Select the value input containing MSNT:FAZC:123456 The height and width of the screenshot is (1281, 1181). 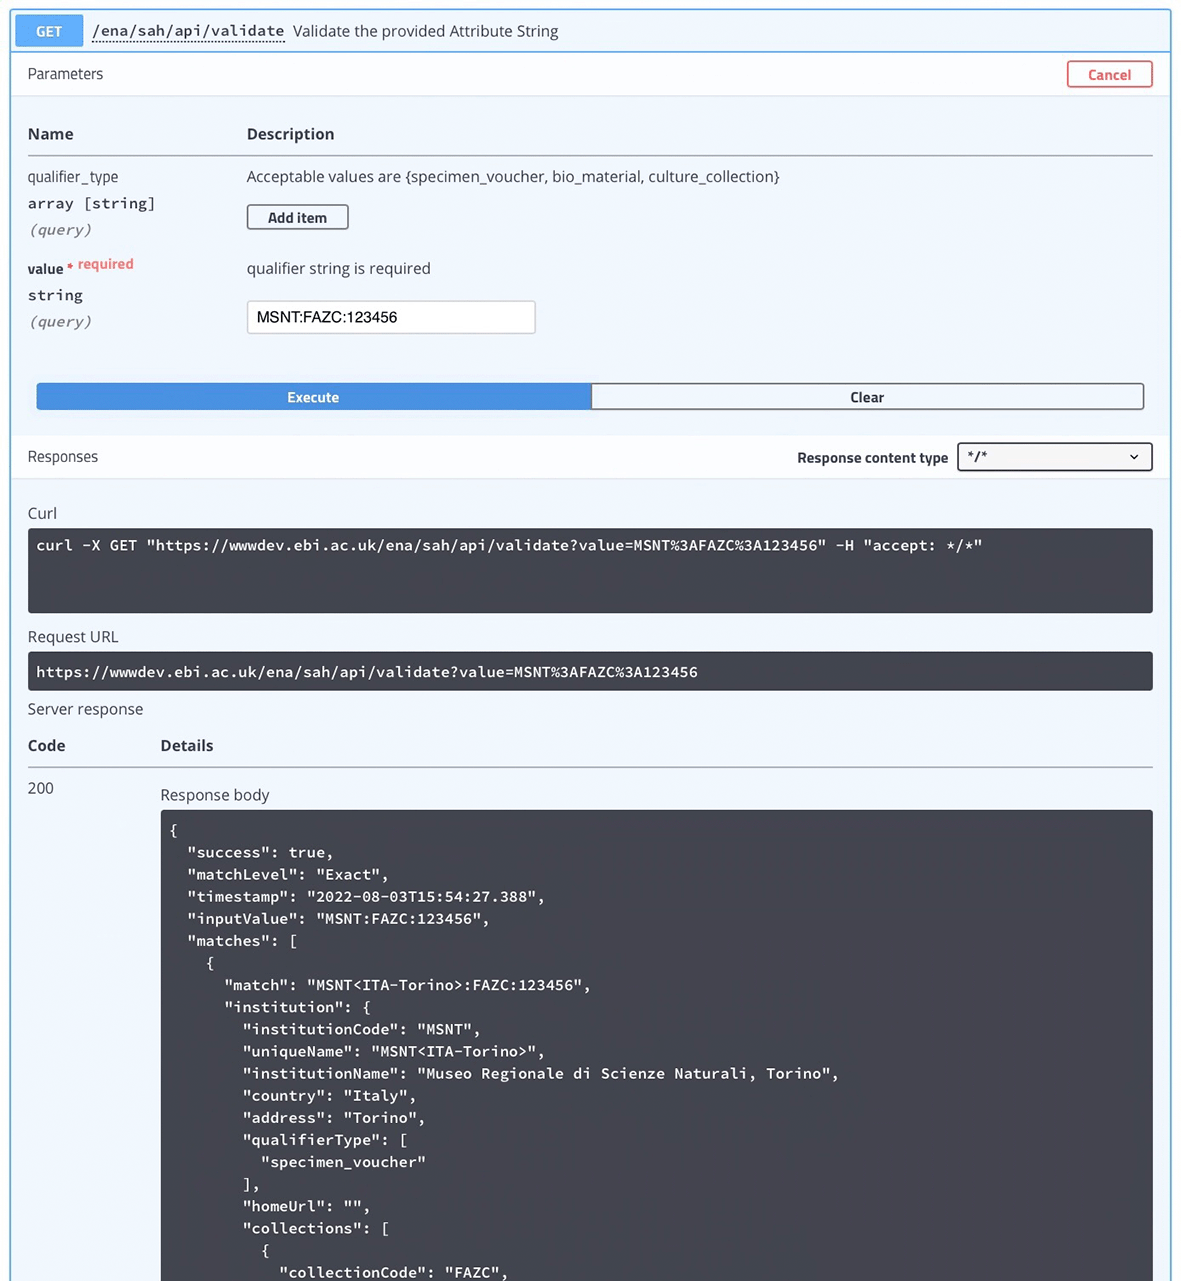(390, 317)
